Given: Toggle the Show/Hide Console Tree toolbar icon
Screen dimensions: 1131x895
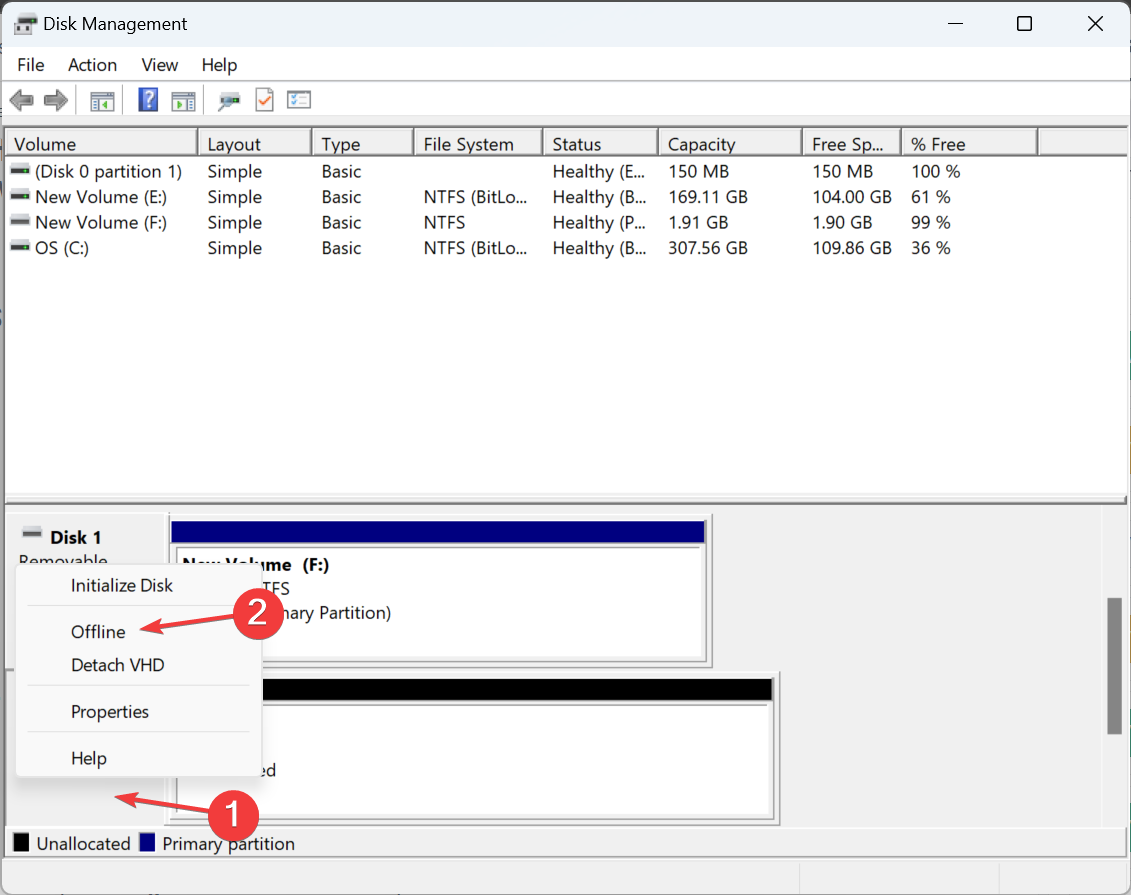Looking at the screenshot, I should pos(101,99).
